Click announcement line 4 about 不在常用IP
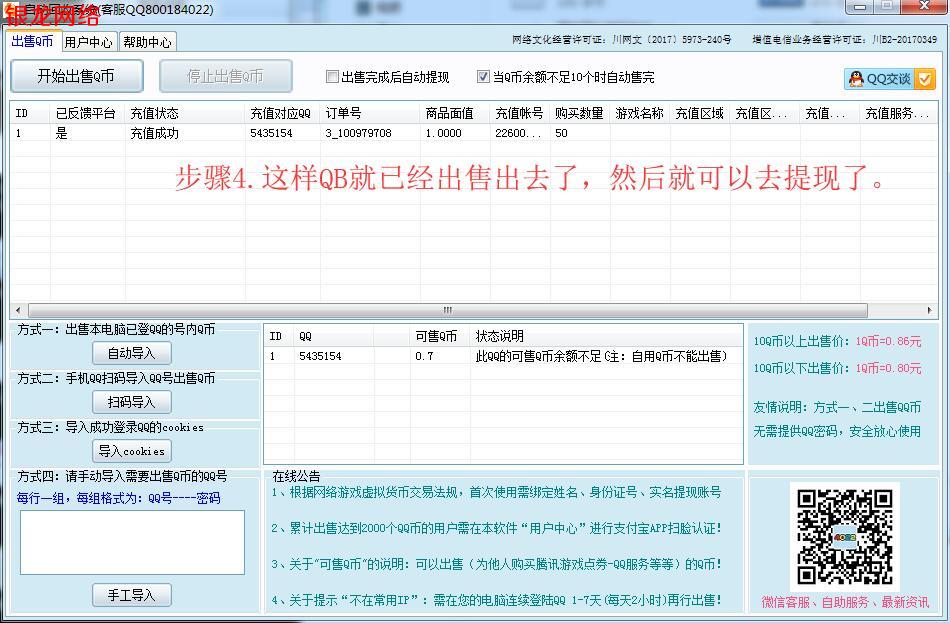Screen dimensions: 950x623 (496, 601)
